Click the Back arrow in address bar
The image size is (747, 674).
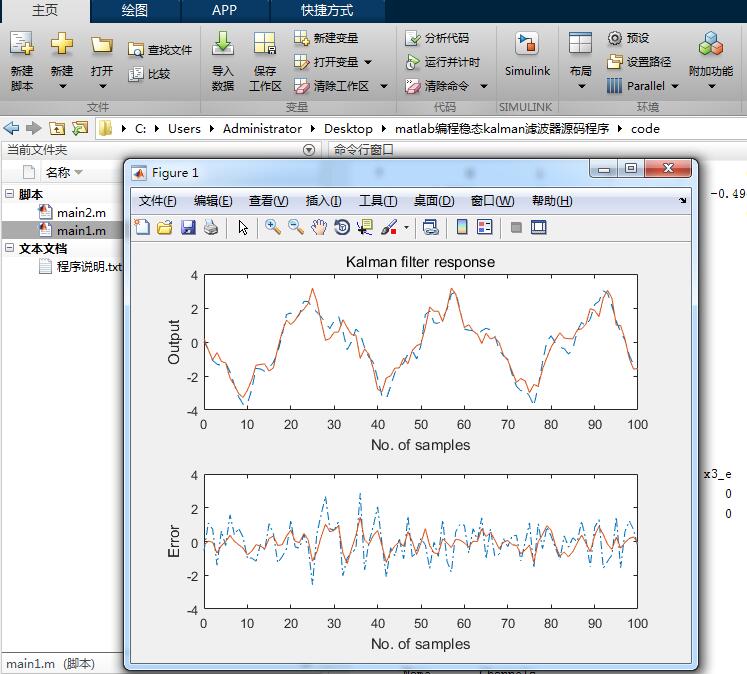(11, 128)
